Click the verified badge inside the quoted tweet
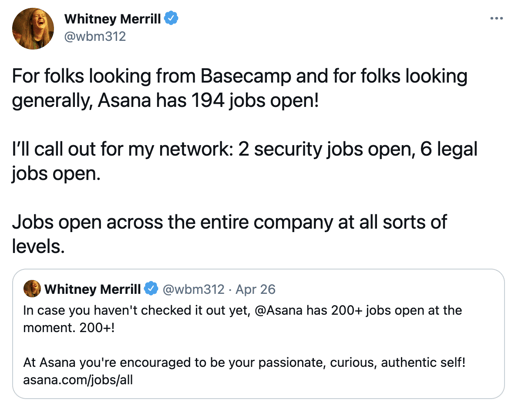The image size is (518, 406). click(151, 289)
